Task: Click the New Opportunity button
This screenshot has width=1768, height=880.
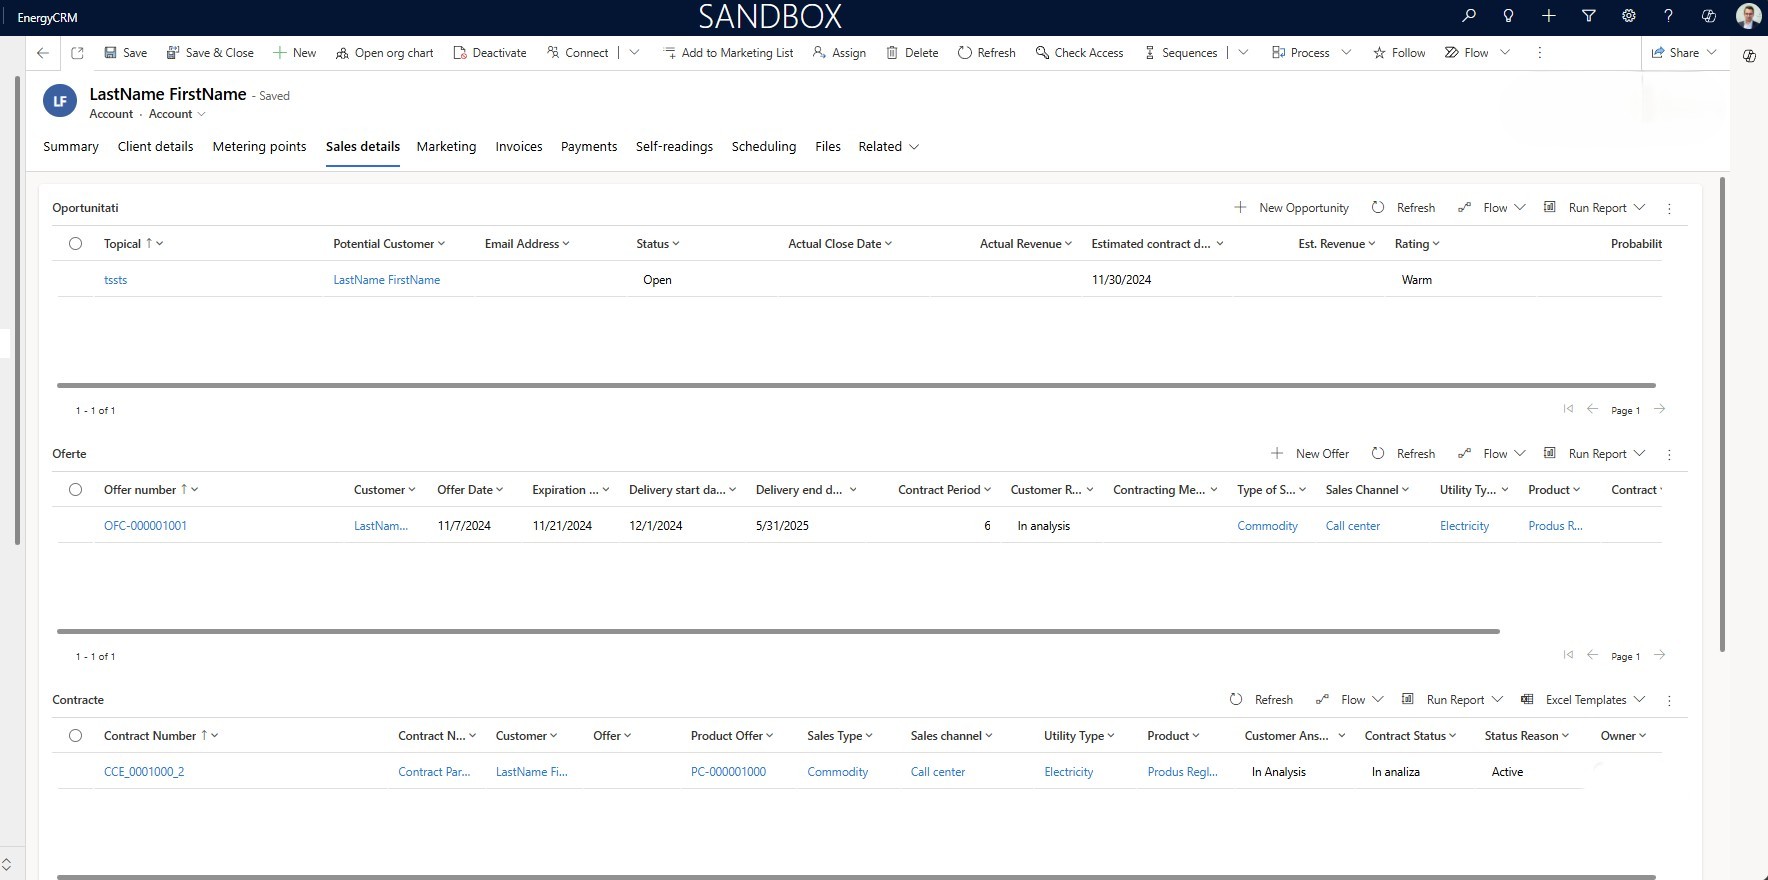Action: click(x=1292, y=208)
